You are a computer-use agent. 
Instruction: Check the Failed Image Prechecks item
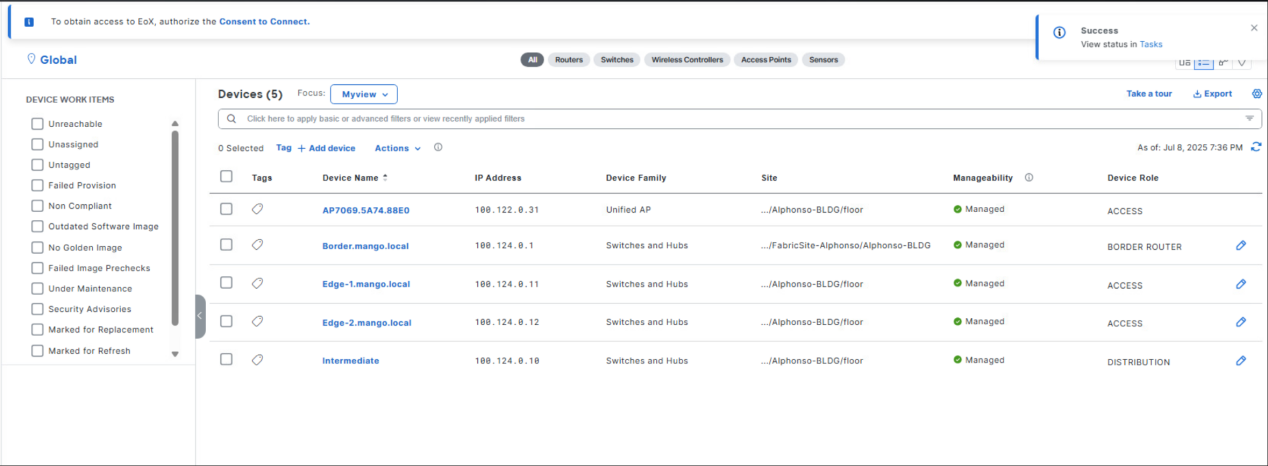point(37,268)
